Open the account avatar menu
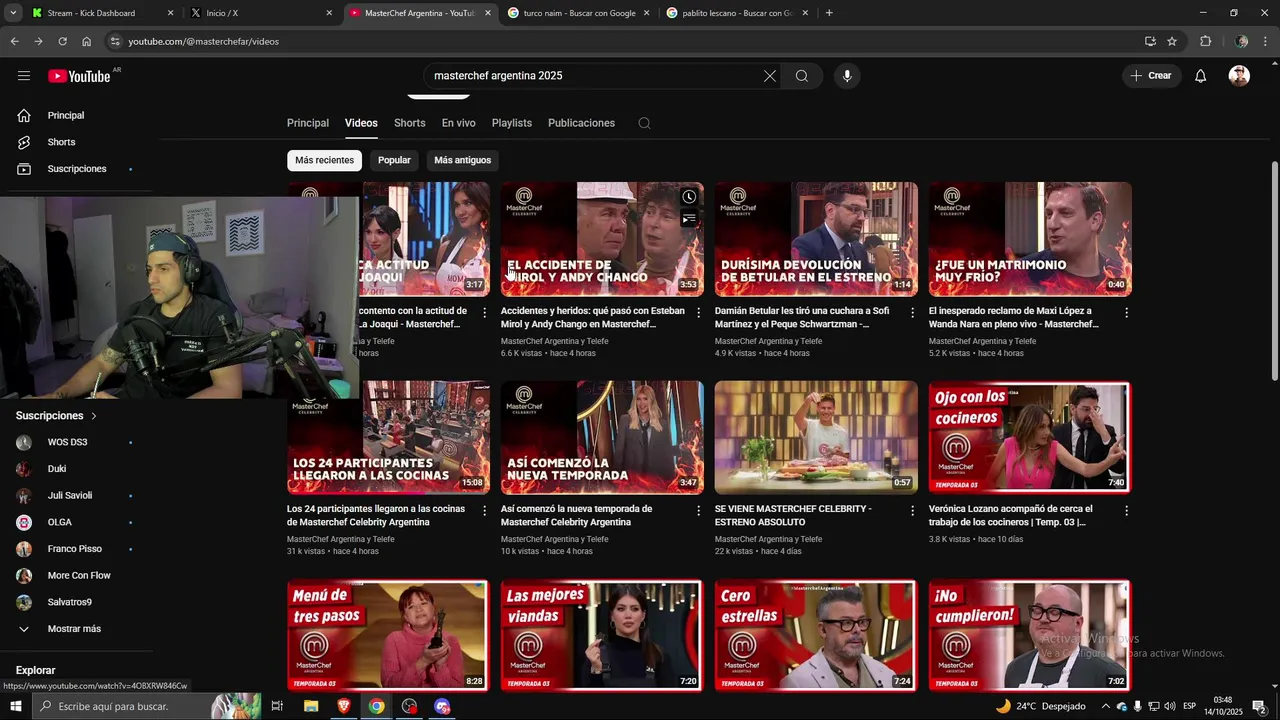 (1239, 76)
